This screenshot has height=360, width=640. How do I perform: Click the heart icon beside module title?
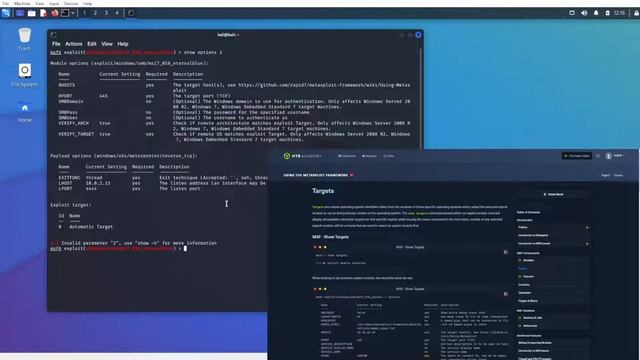tap(351, 175)
